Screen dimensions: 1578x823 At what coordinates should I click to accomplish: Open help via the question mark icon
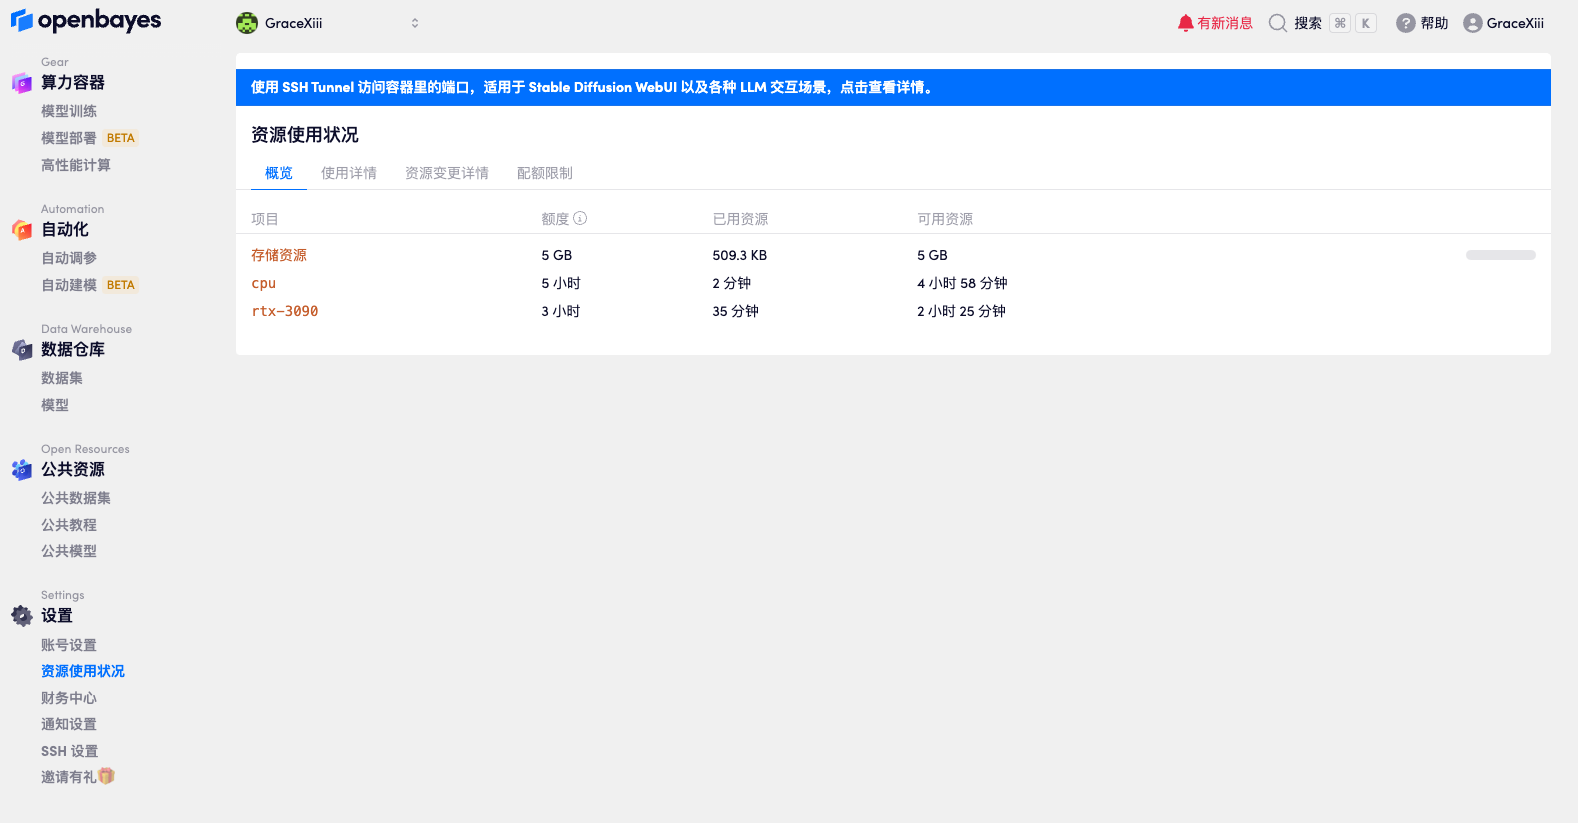[x=1405, y=23]
